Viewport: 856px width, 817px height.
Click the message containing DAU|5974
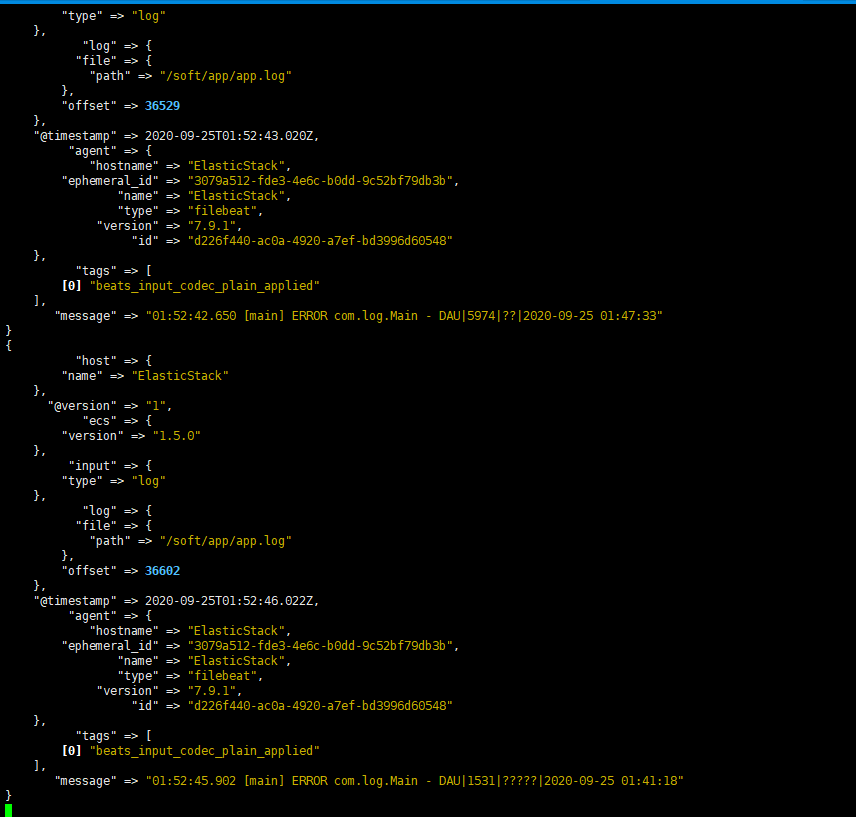click(x=404, y=315)
